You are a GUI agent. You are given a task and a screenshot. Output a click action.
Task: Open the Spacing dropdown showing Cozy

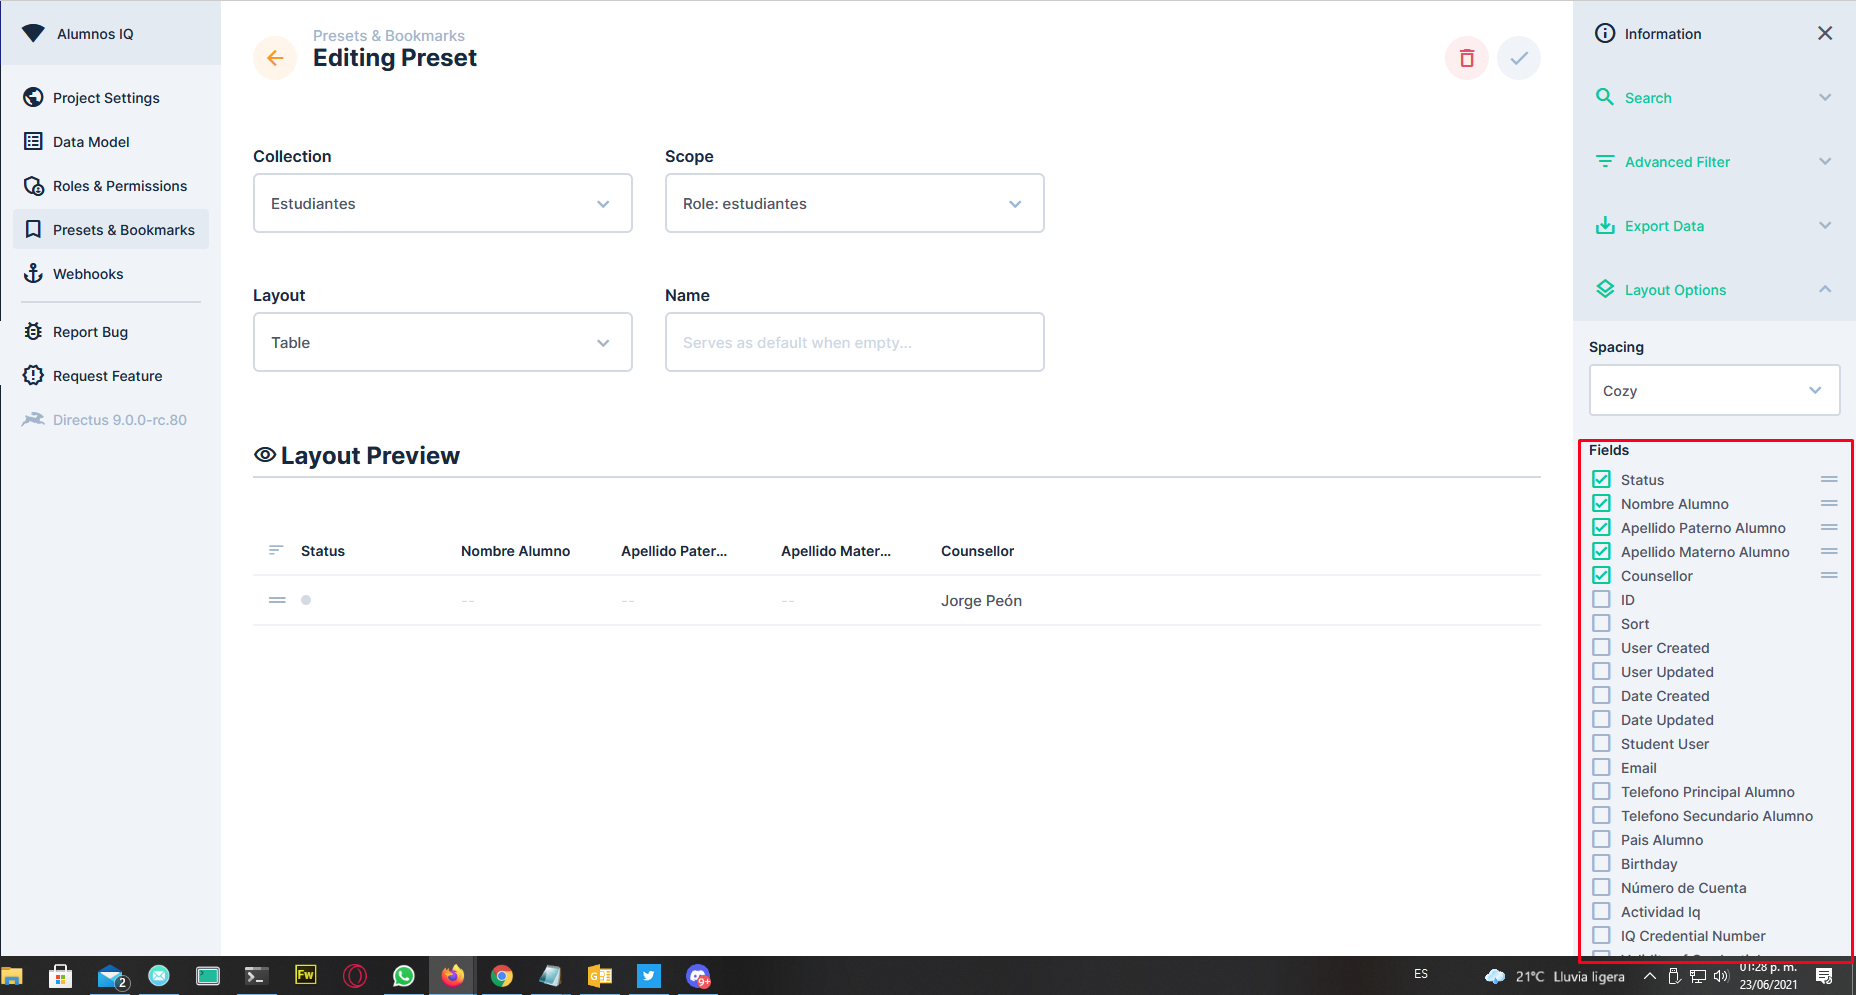1714,390
